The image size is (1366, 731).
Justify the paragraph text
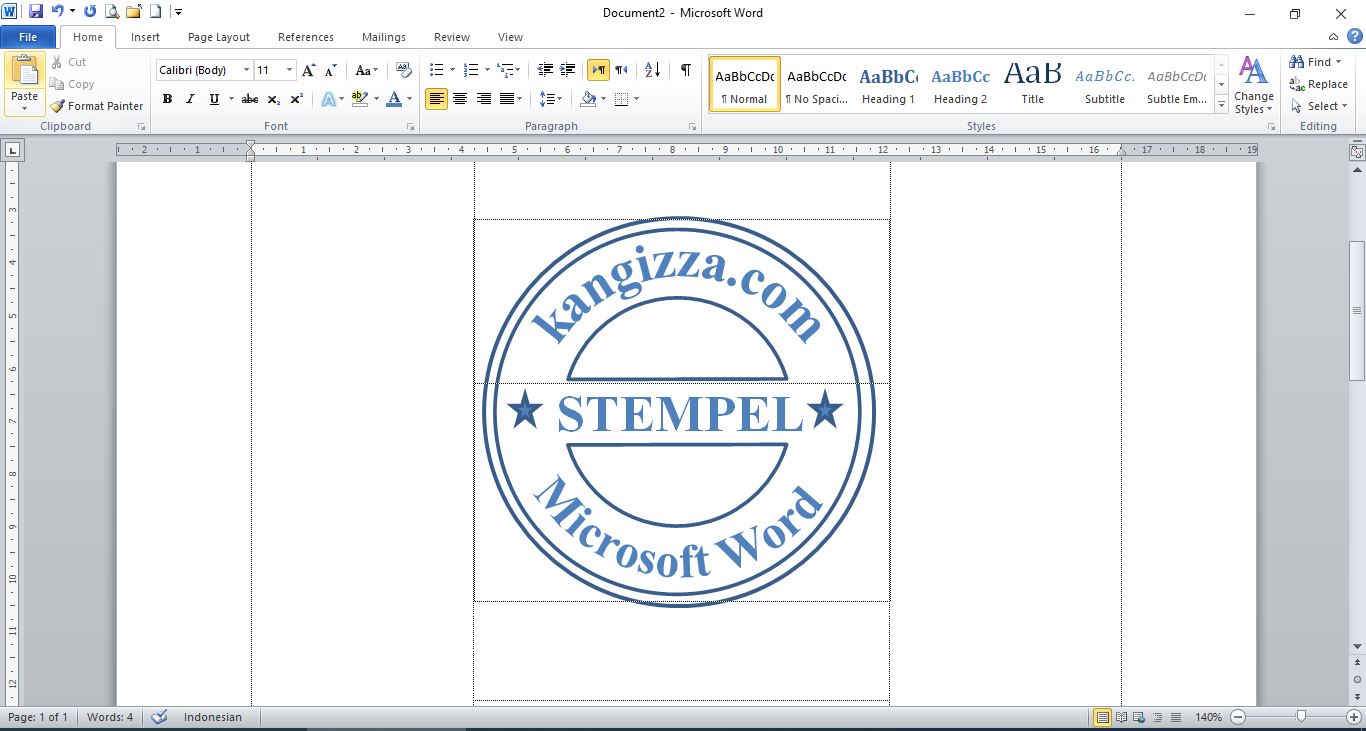pos(508,99)
